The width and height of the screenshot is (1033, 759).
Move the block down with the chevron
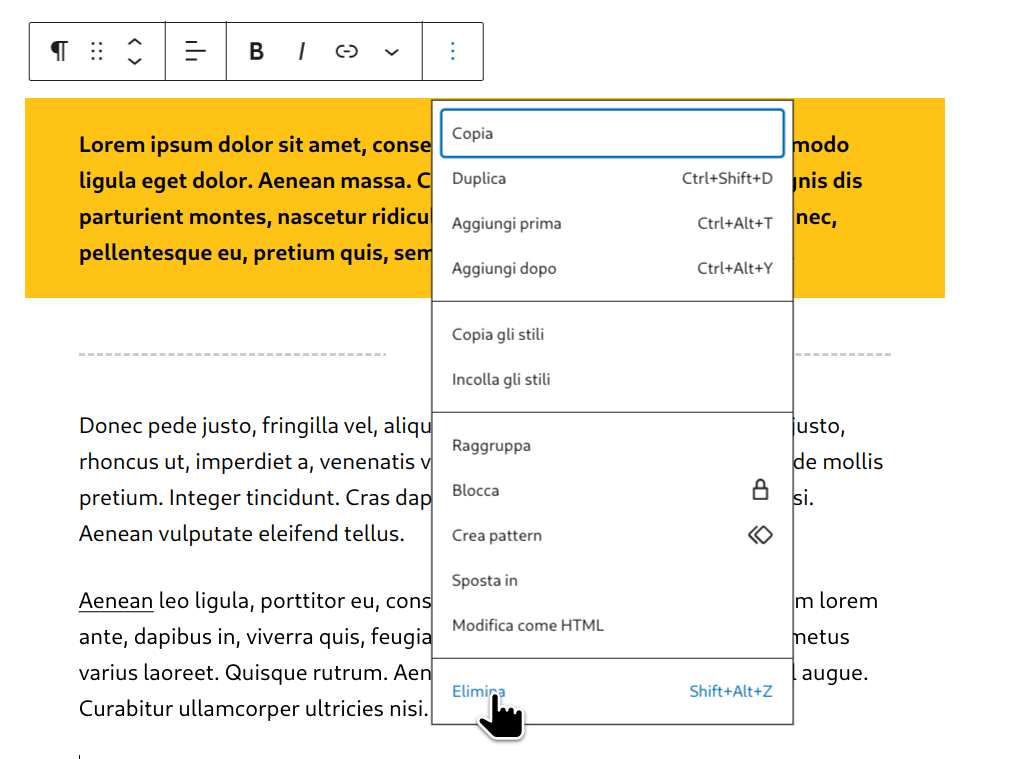coord(135,62)
